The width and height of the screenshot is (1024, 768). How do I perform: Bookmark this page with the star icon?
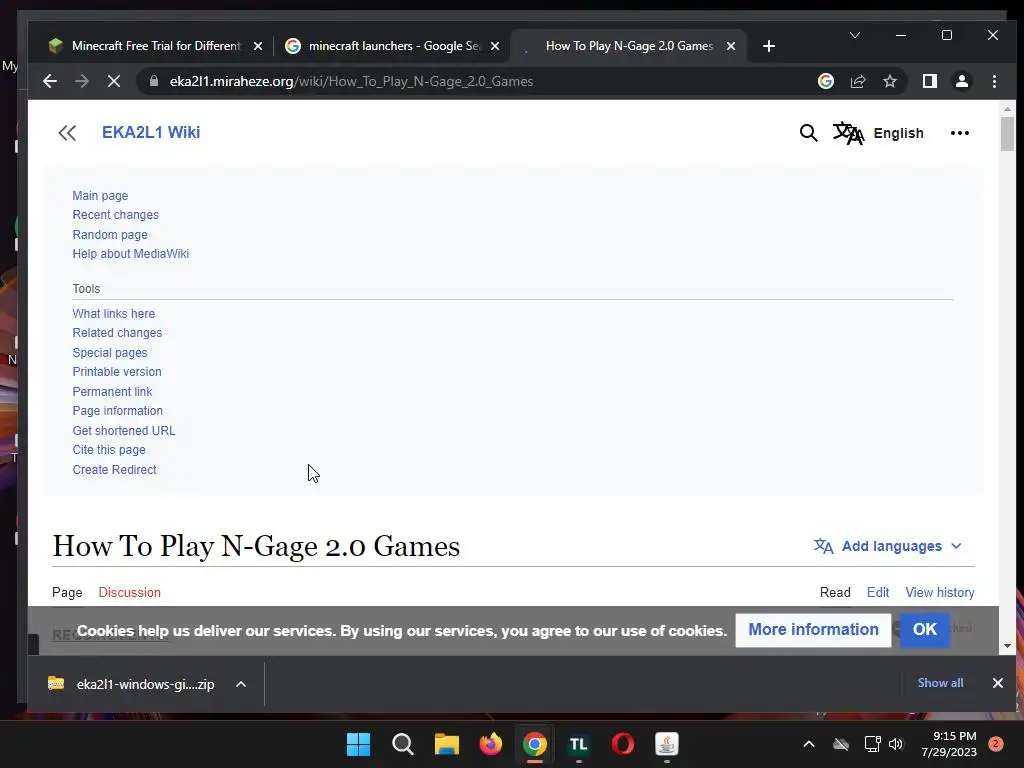889,81
